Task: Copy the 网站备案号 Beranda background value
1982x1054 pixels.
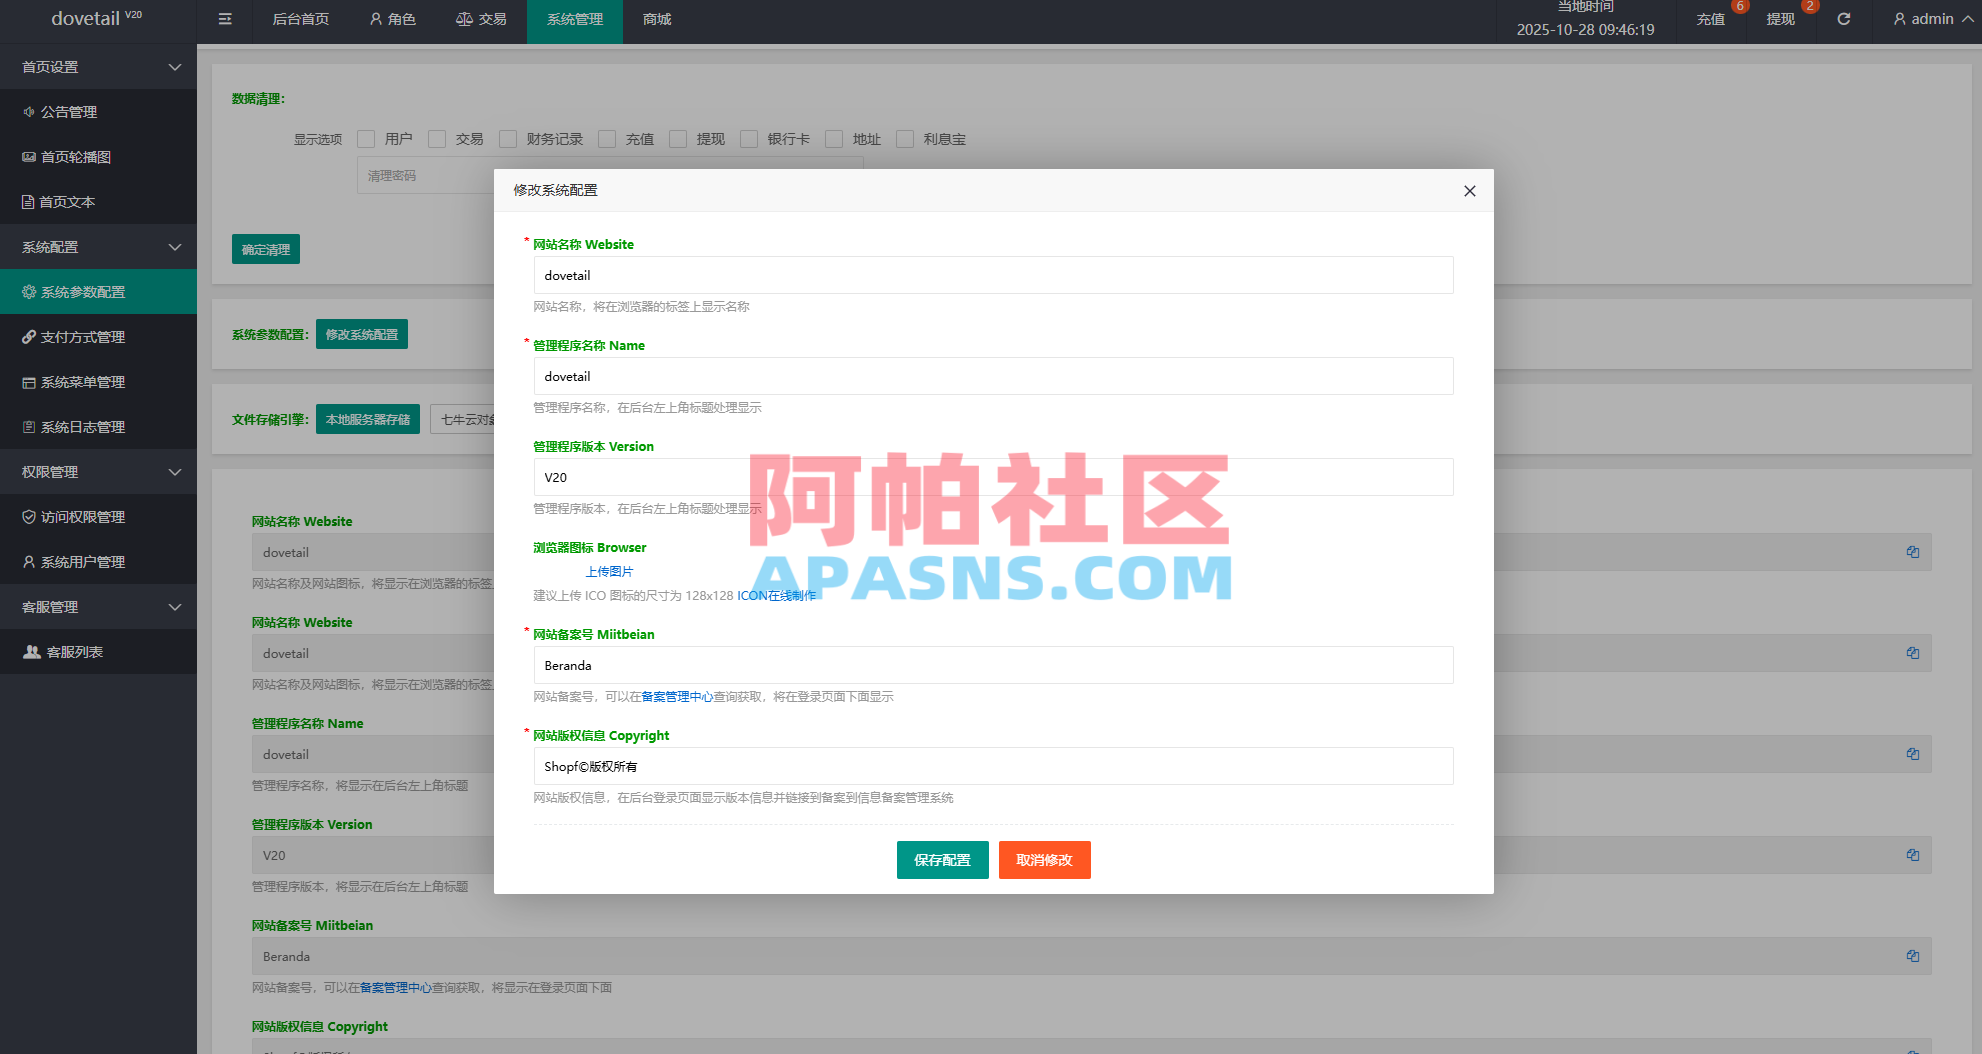Action: [x=1913, y=956]
